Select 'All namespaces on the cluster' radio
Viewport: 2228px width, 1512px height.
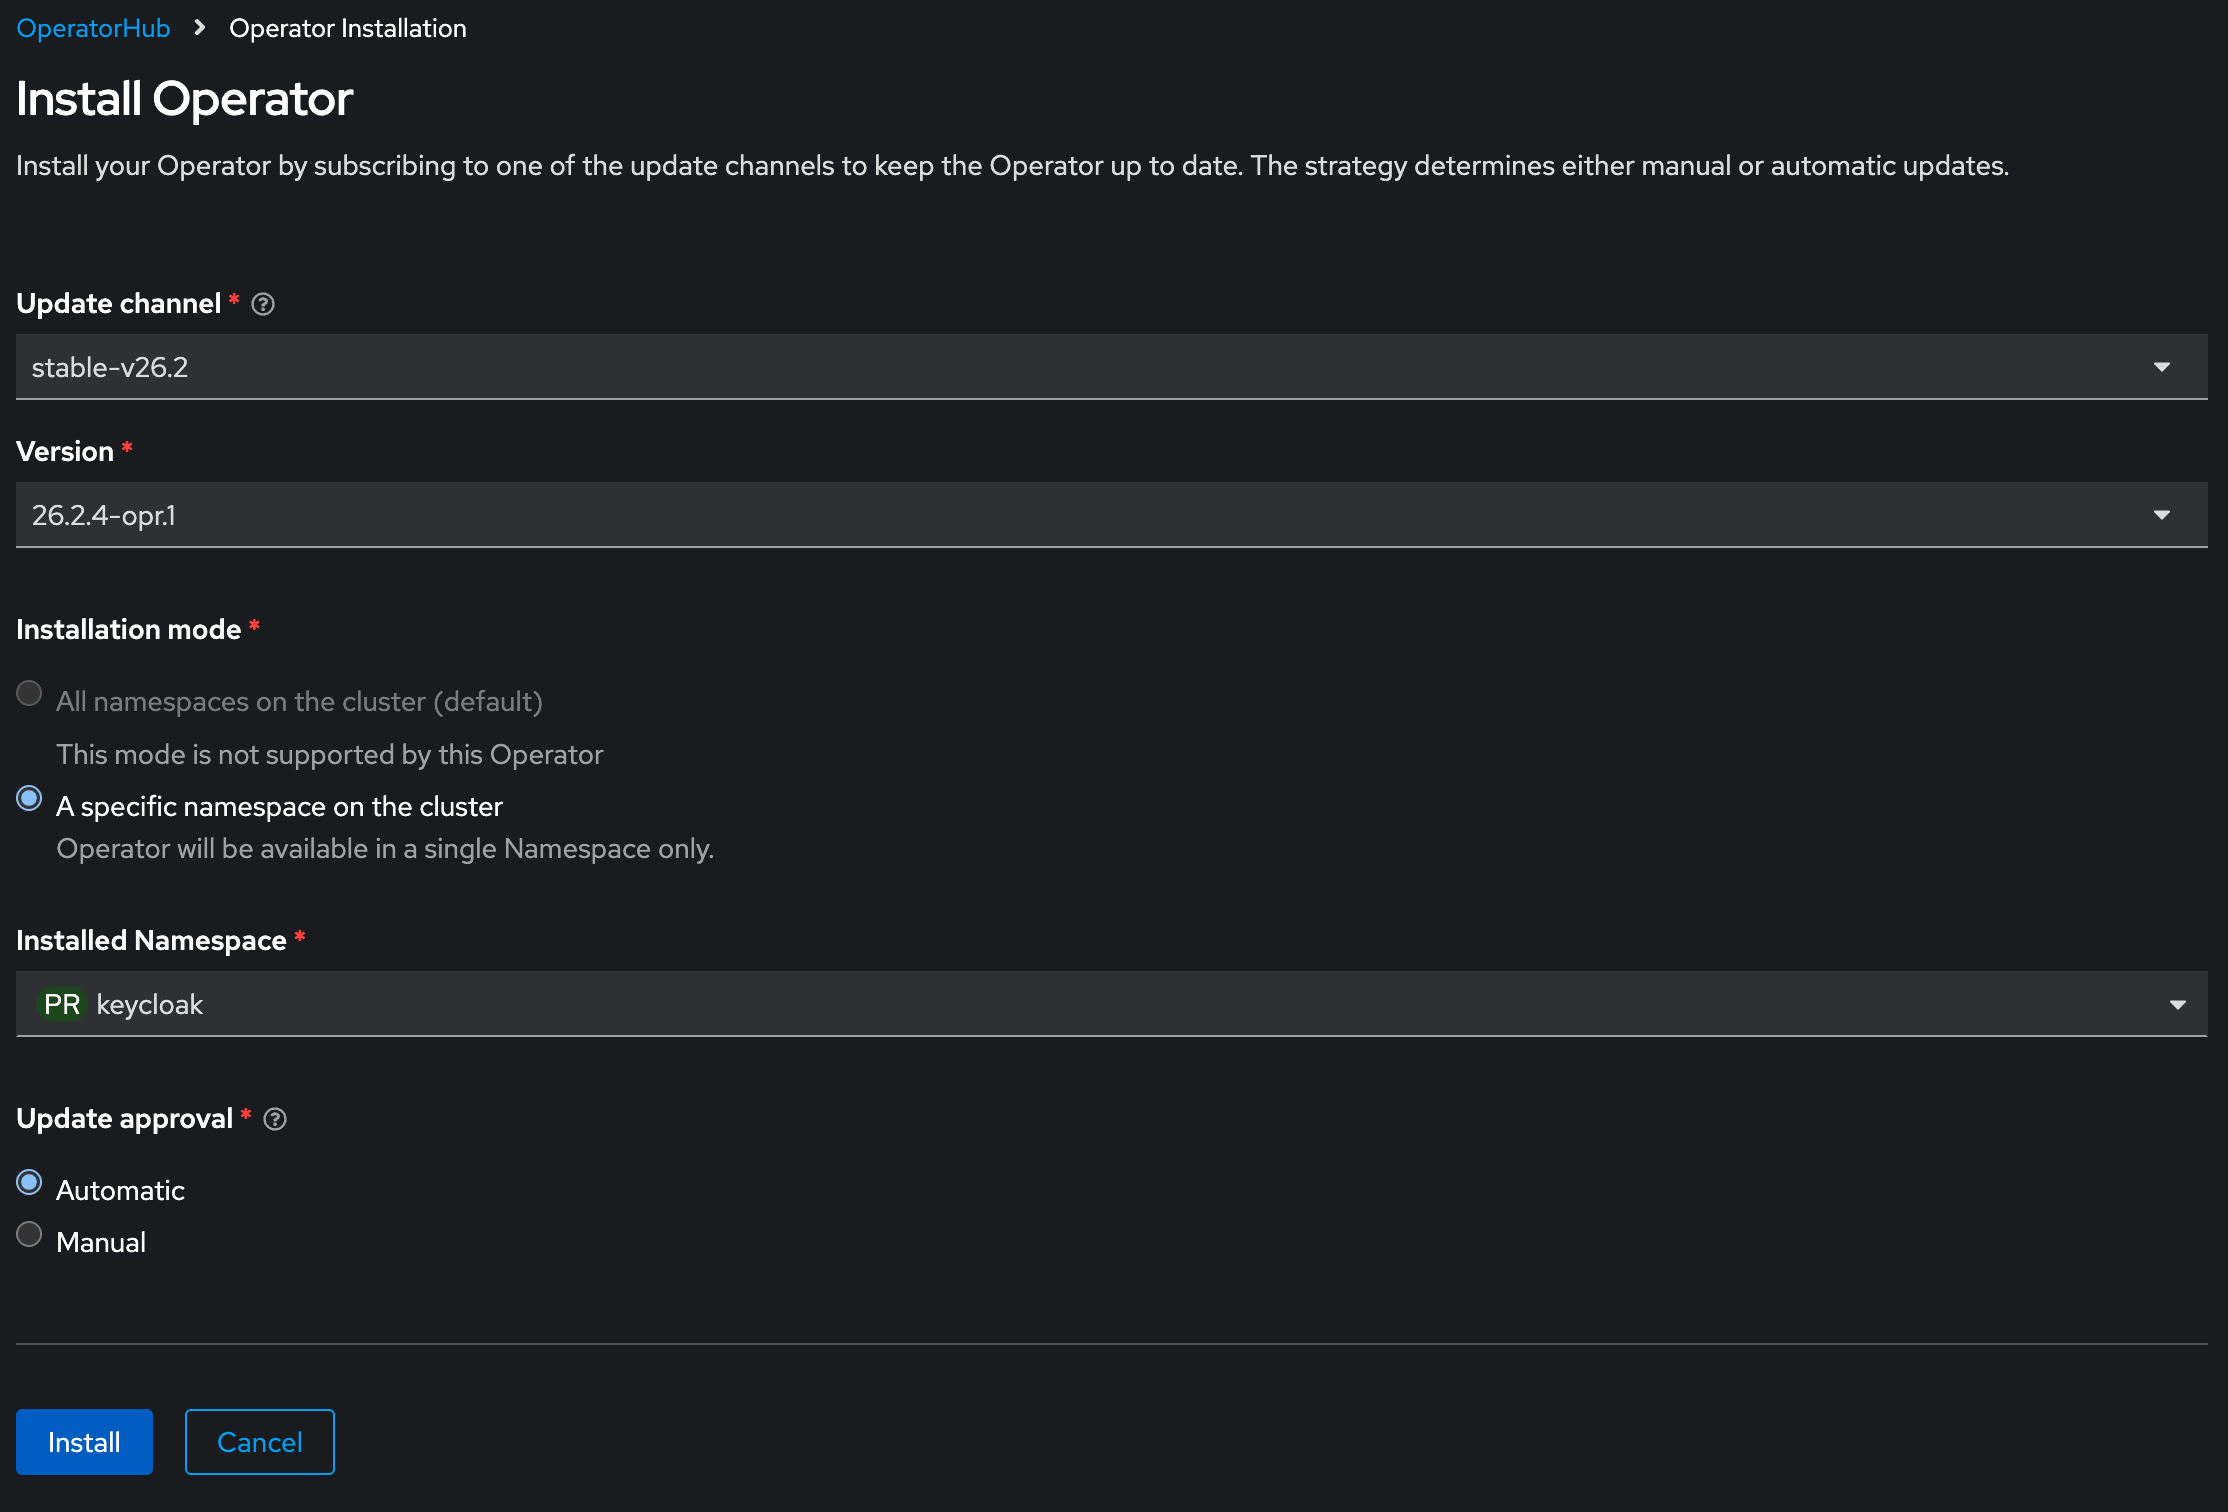[29, 693]
